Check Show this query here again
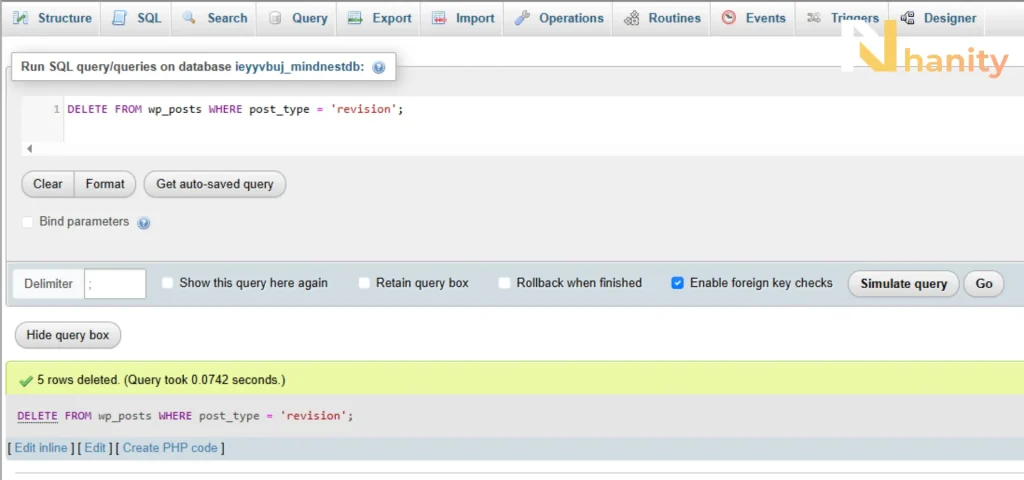This screenshot has width=1024, height=480. (168, 283)
